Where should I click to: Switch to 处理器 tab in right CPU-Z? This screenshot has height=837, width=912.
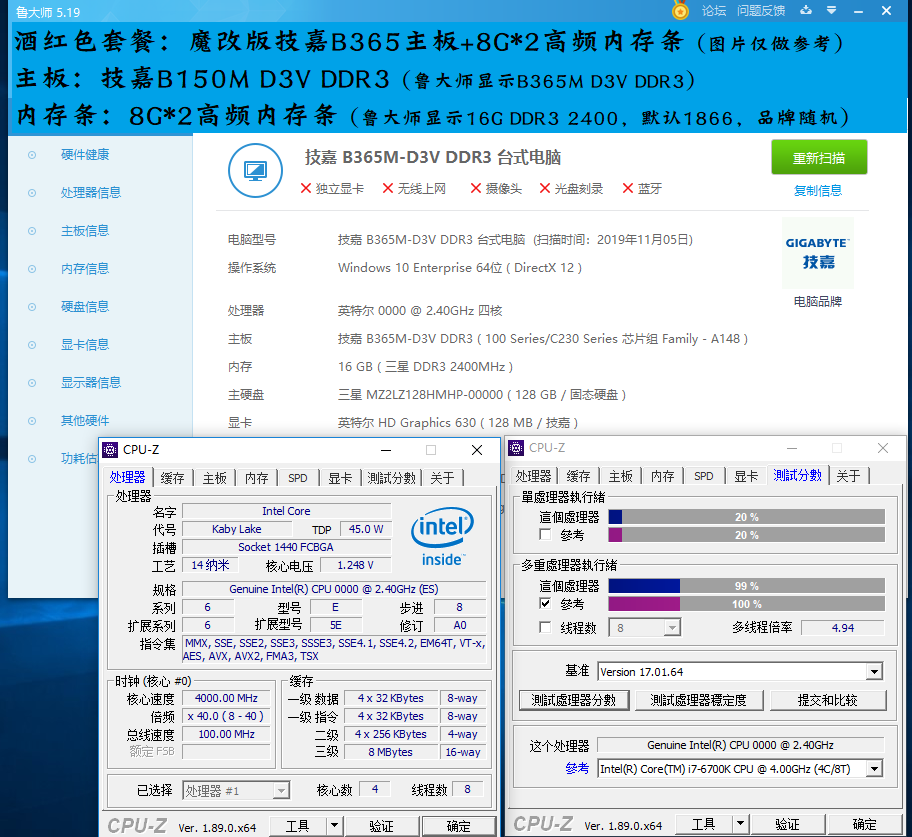click(x=533, y=476)
